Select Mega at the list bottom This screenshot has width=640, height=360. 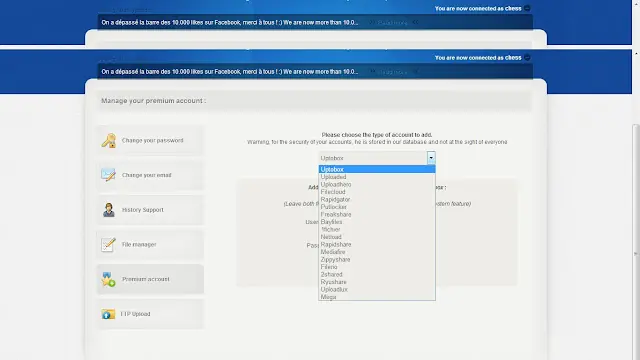[x=377, y=297]
